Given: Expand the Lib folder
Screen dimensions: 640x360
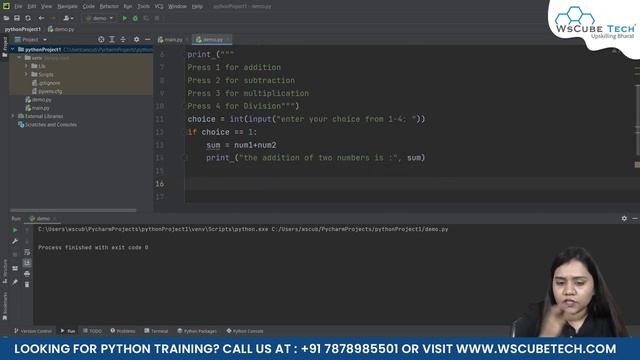Looking at the screenshot, I should (x=27, y=66).
